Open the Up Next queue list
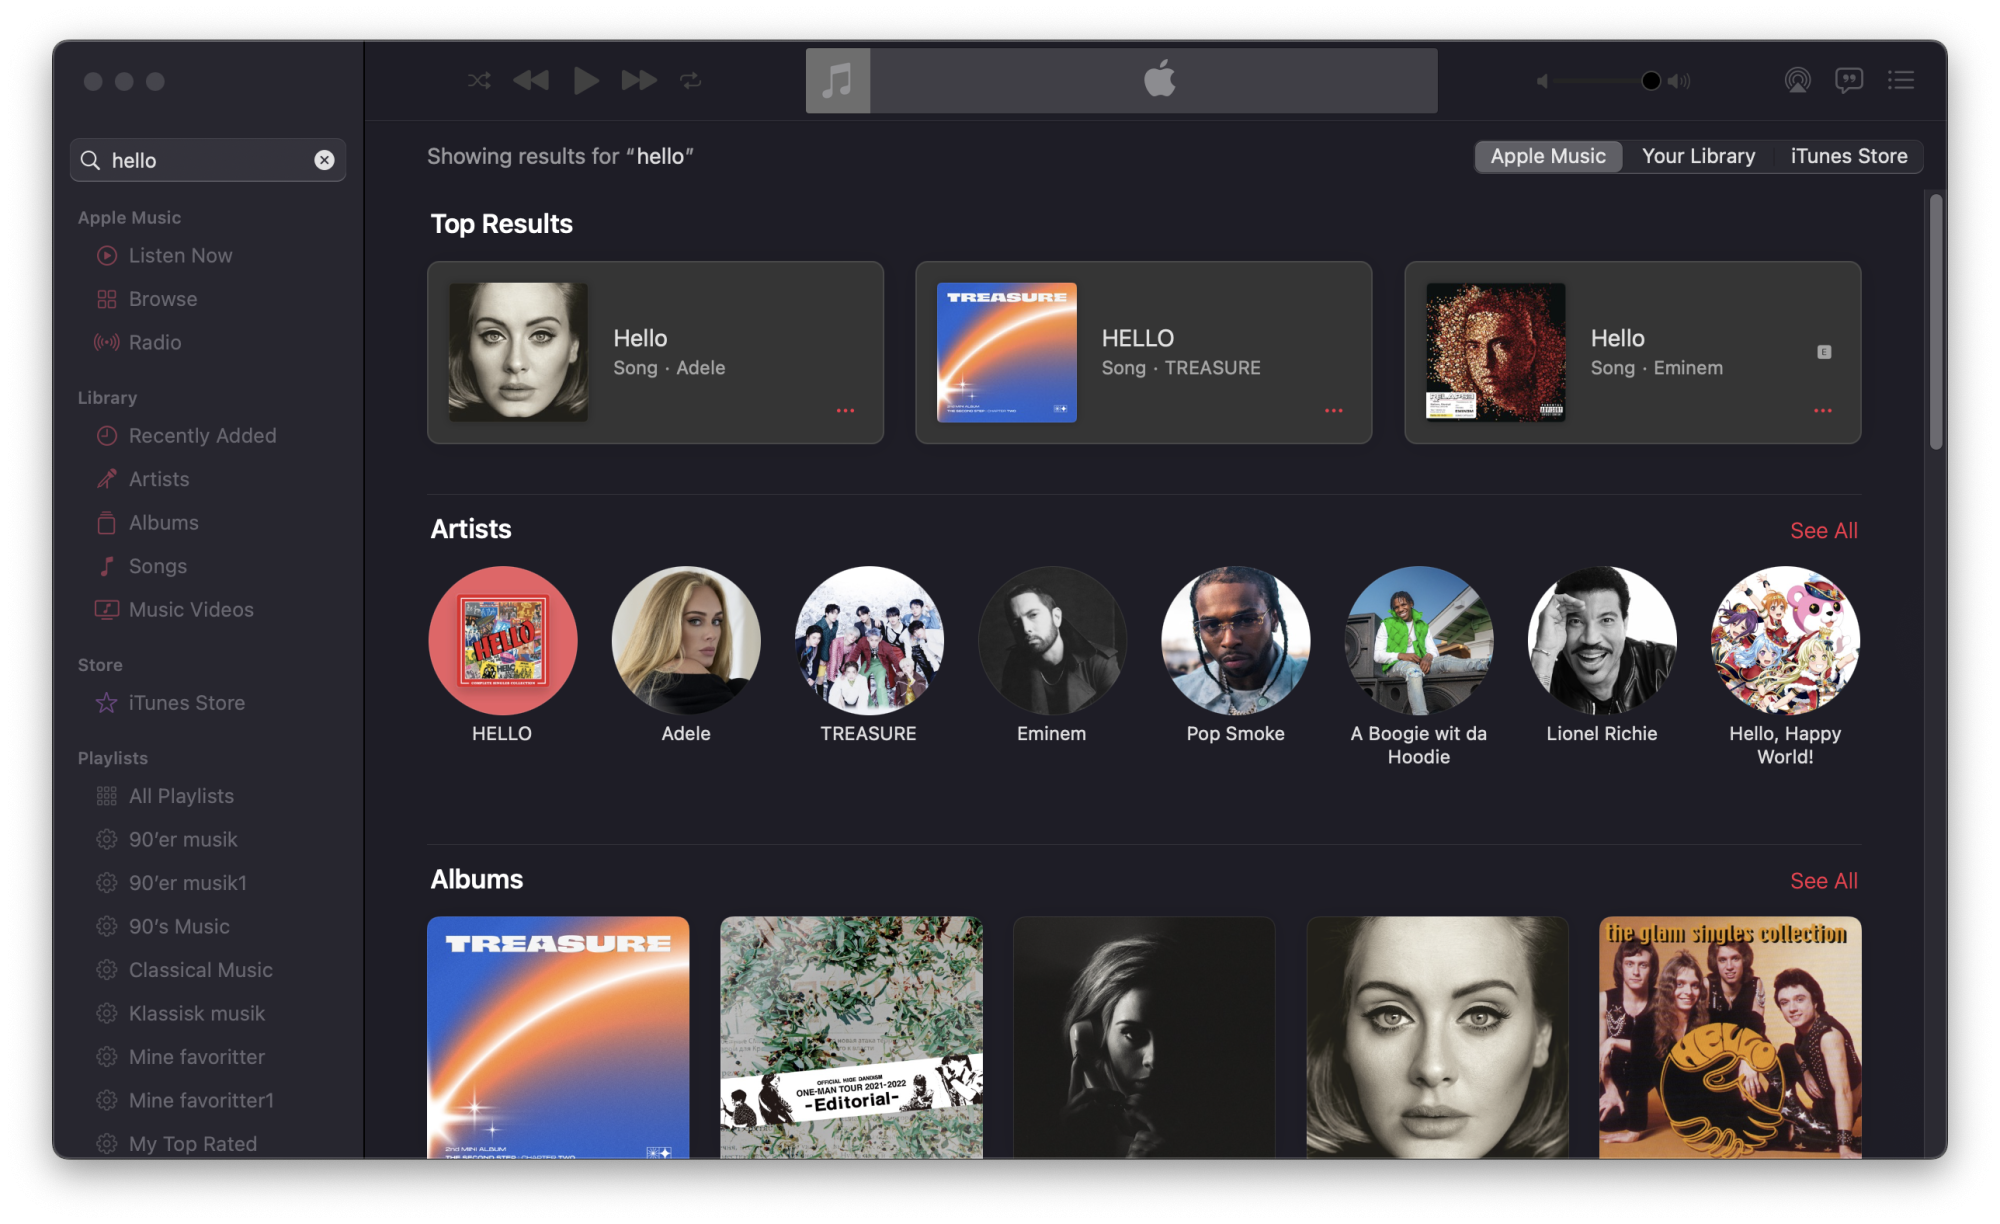 (x=1901, y=80)
